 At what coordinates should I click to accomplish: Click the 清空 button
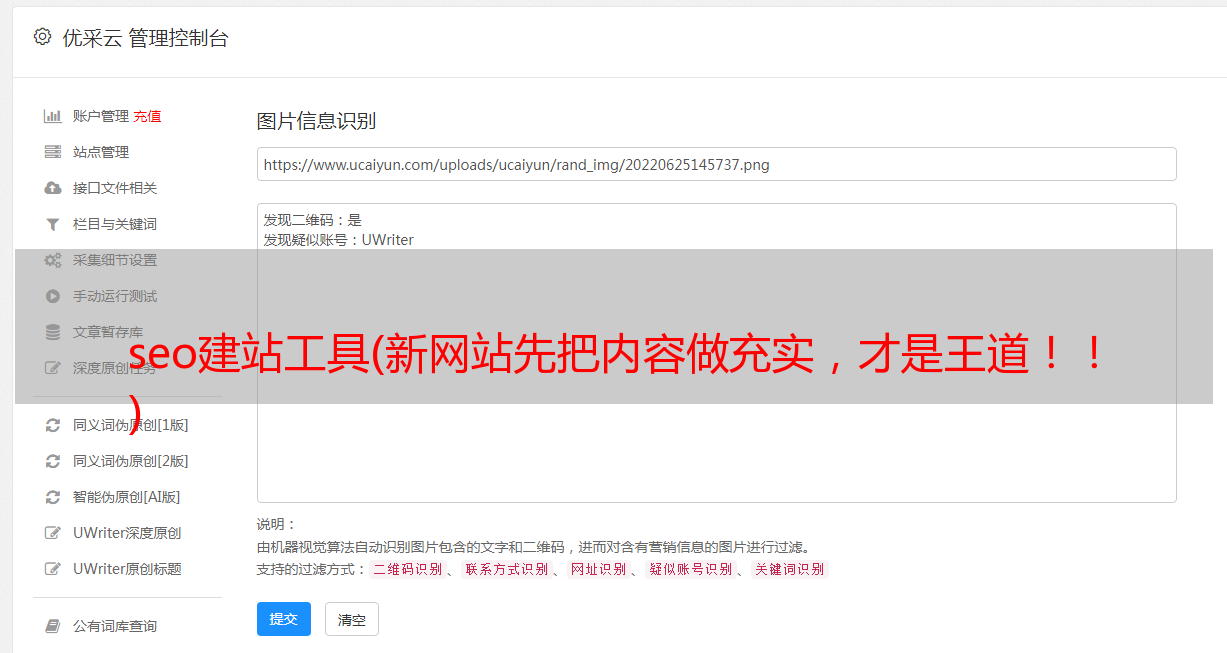tap(352, 619)
